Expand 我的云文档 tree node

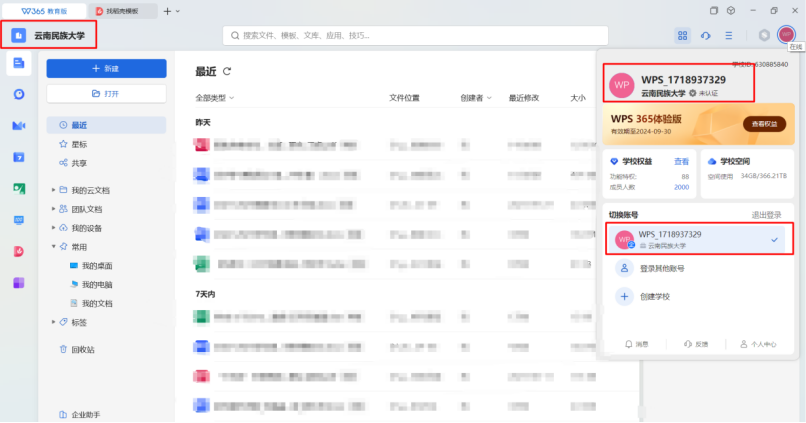(53, 190)
